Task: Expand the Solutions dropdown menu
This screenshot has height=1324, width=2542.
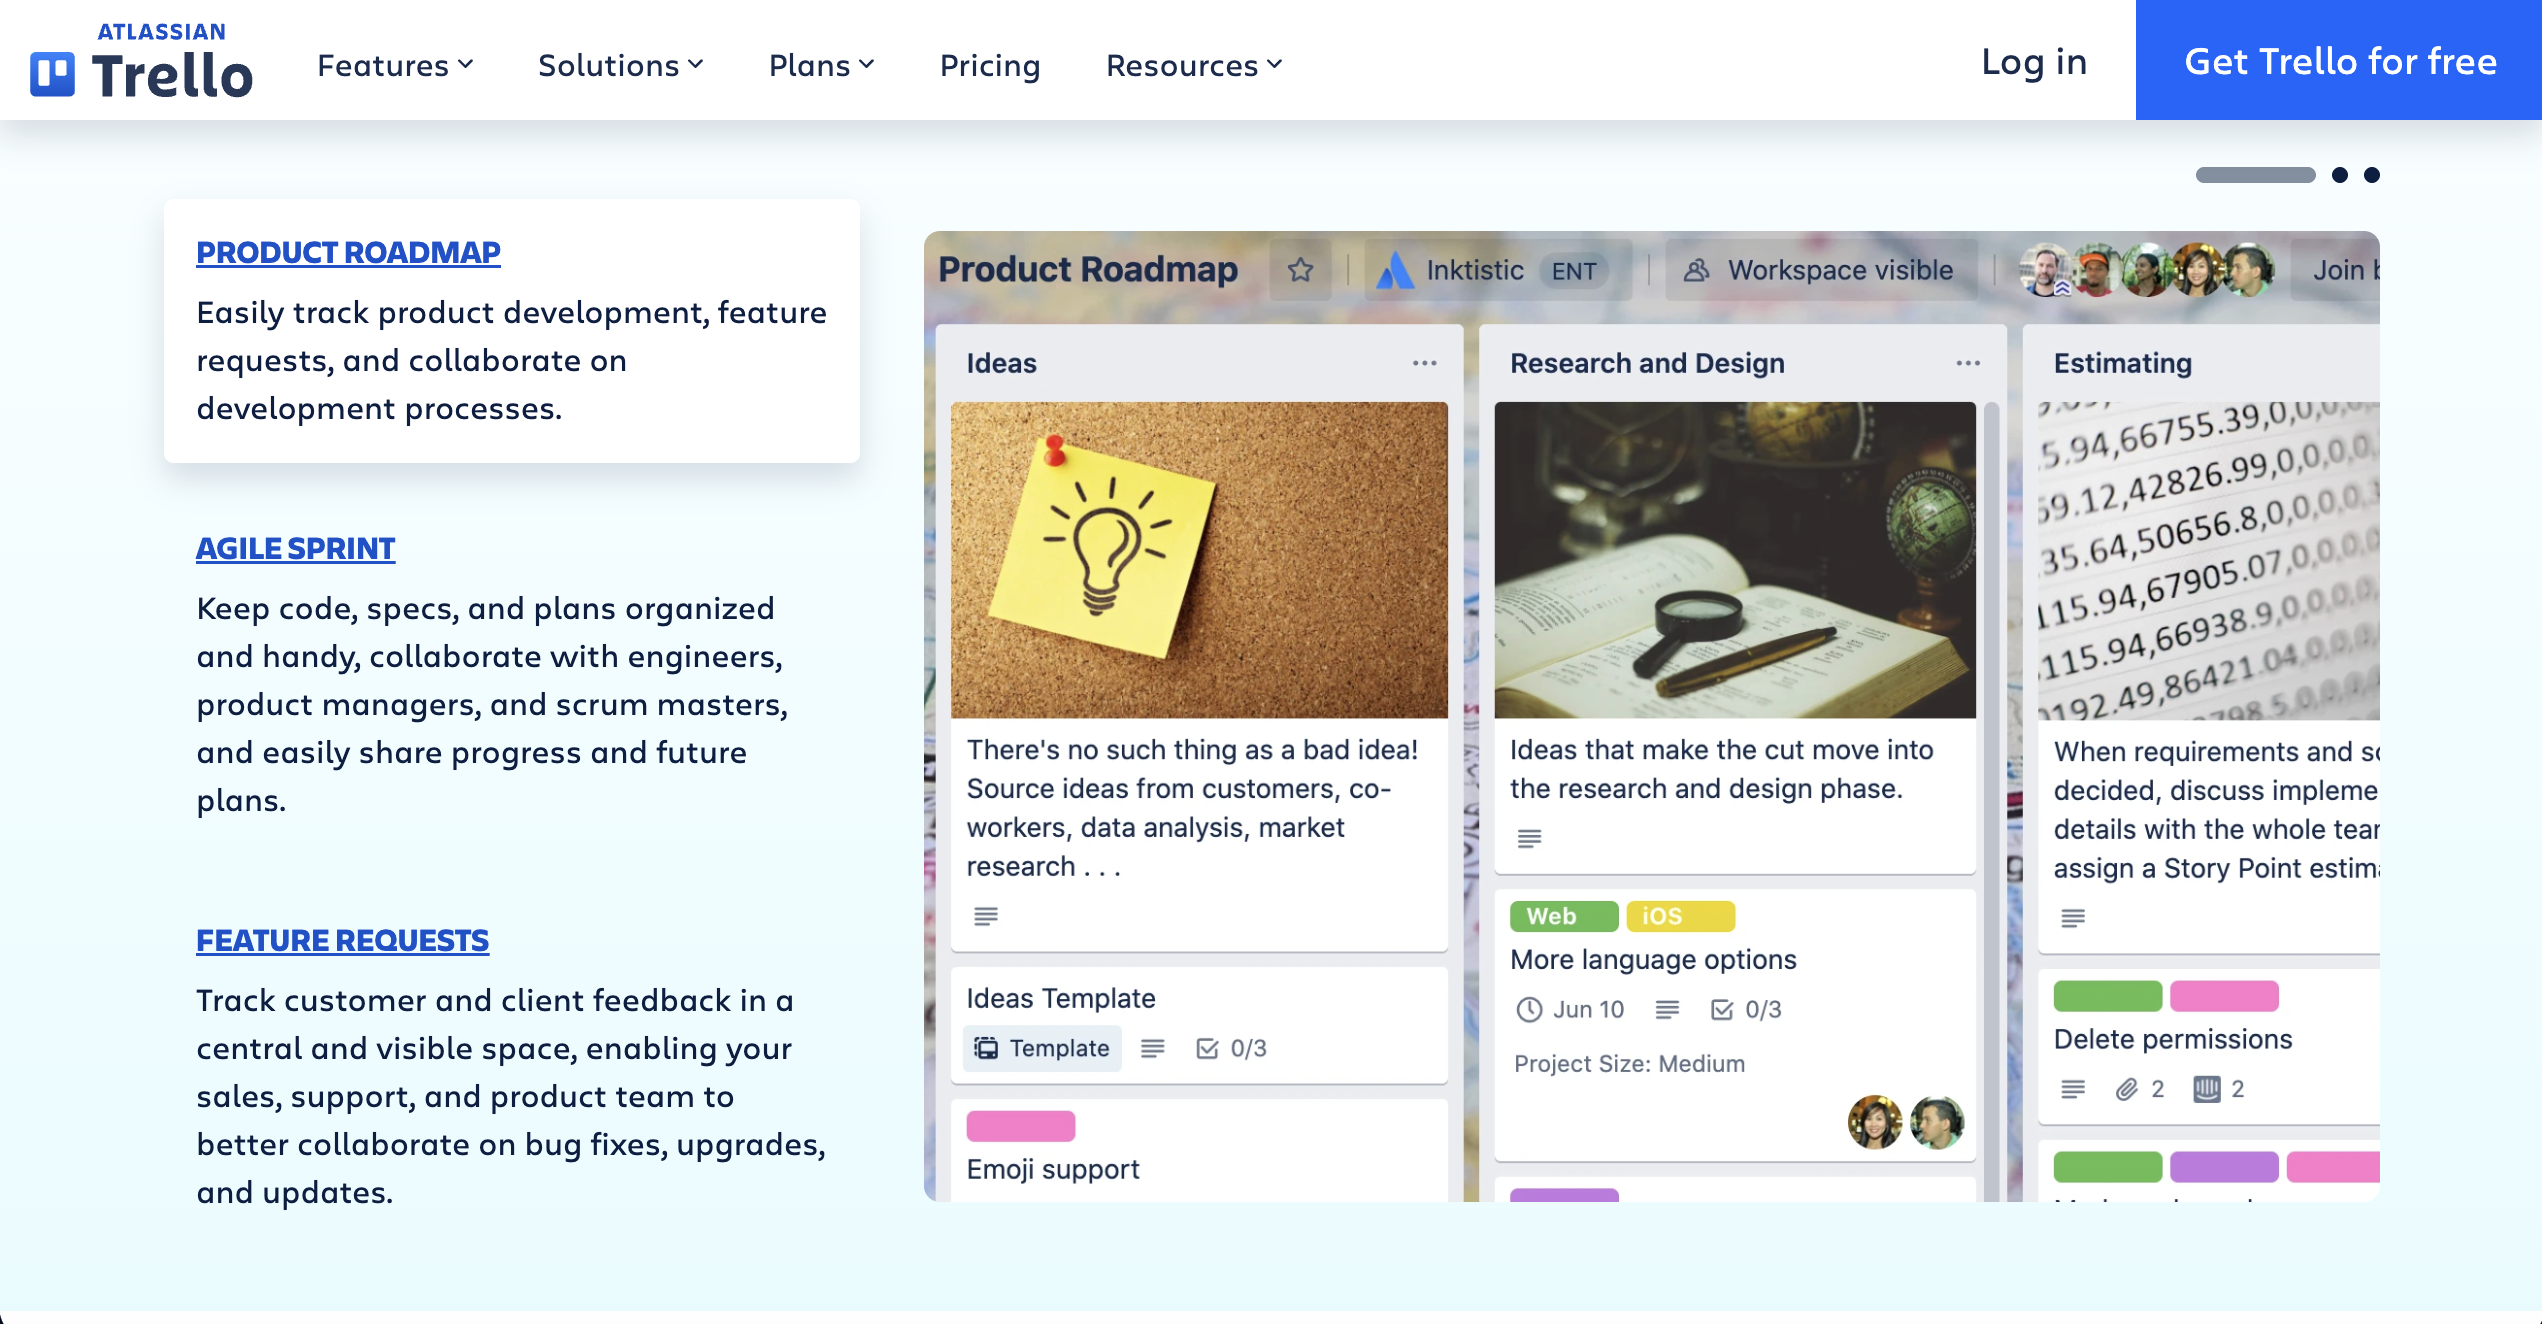Action: (620, 65)
